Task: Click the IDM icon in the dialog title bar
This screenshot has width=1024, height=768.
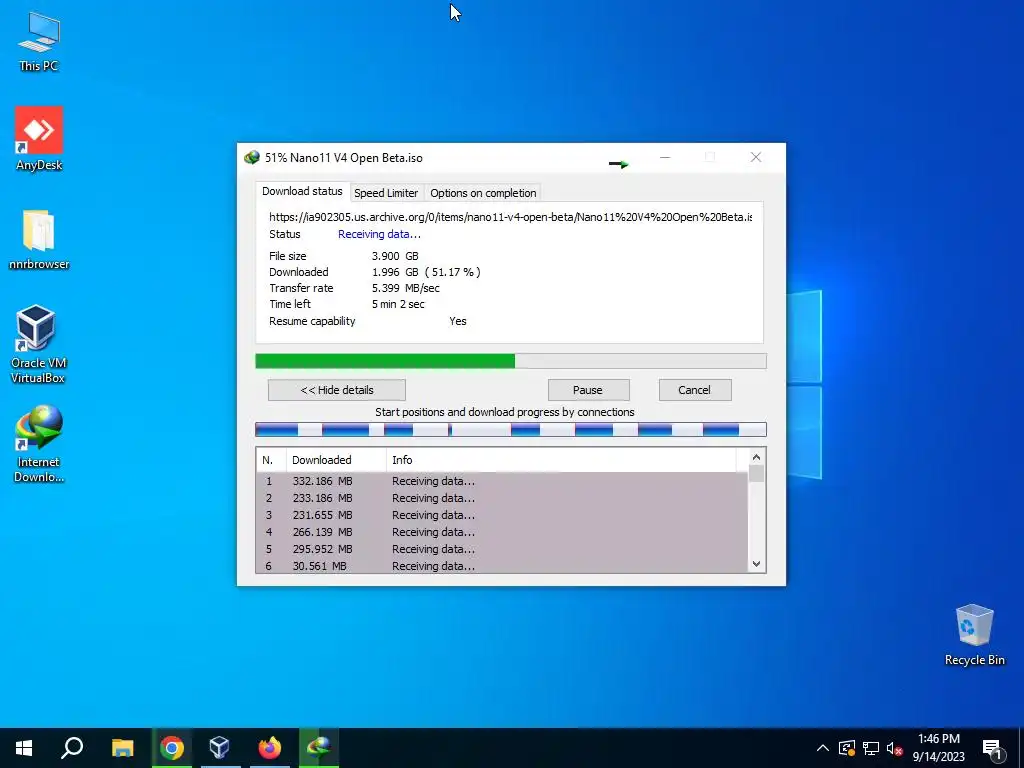Action: click(x=251, y=157)
